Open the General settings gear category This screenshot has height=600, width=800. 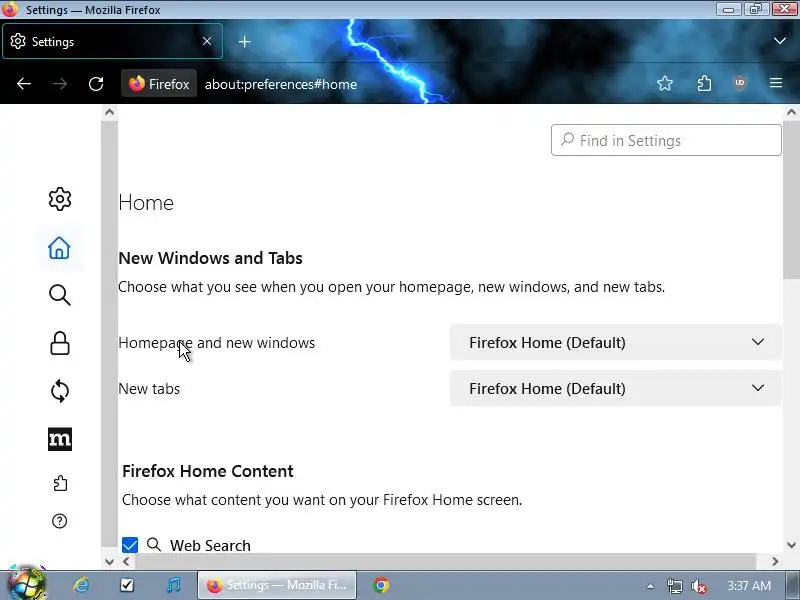coord(60,199)
